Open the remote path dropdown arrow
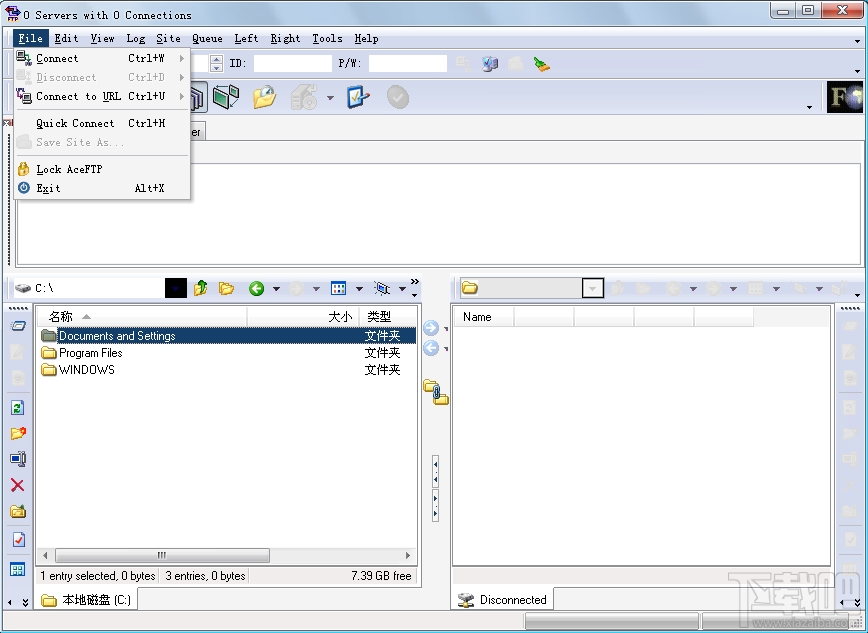 coord(593,288)
